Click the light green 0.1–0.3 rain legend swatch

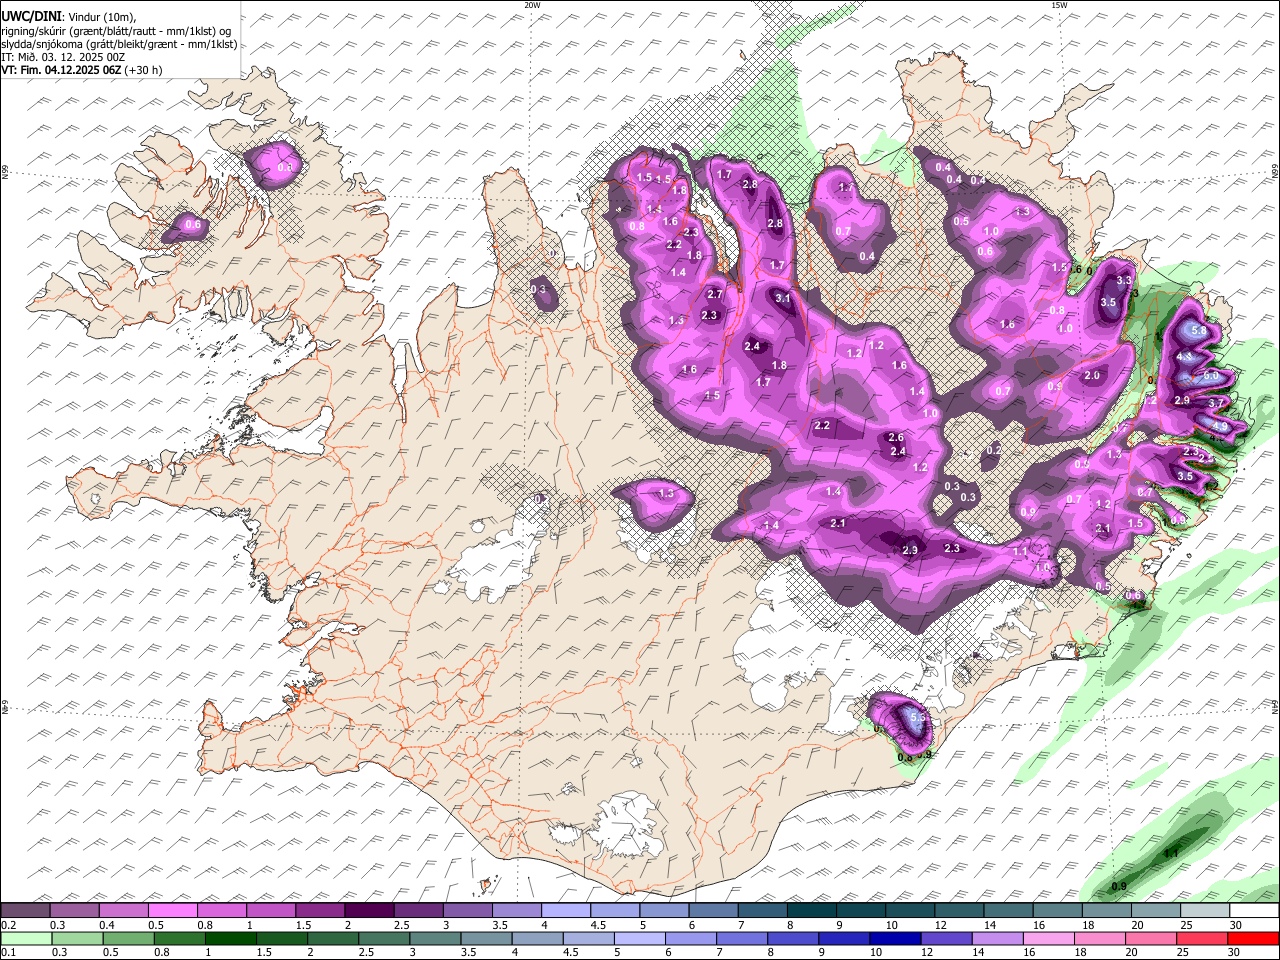pos(26,938)
